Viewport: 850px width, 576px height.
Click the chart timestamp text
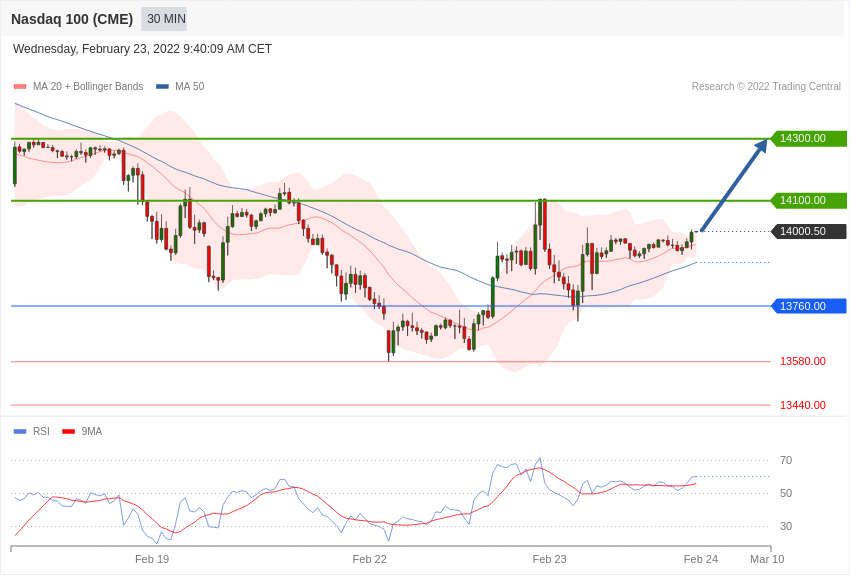[142, 49]
